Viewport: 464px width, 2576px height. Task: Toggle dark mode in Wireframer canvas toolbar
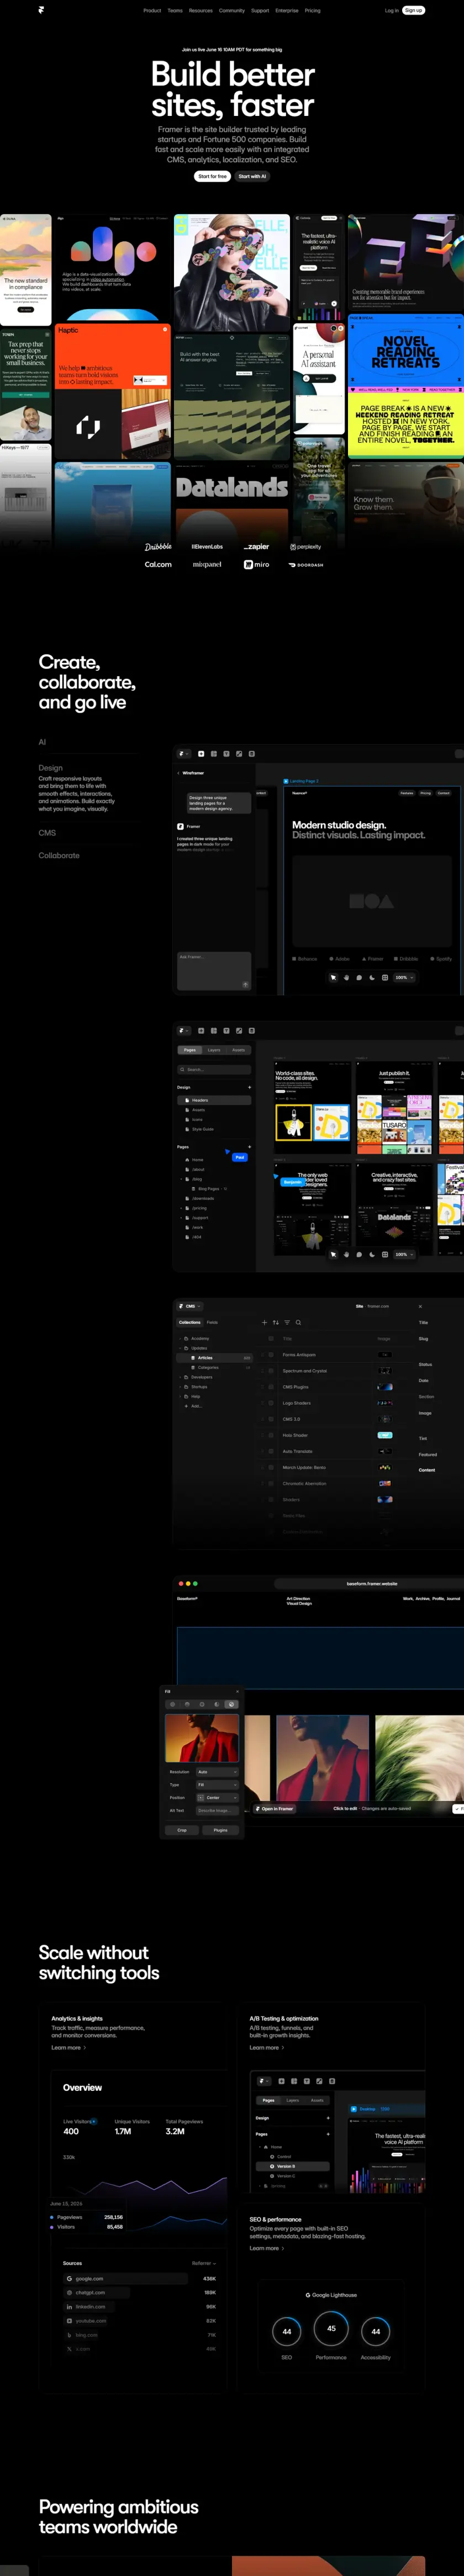[x=371, y=978]
